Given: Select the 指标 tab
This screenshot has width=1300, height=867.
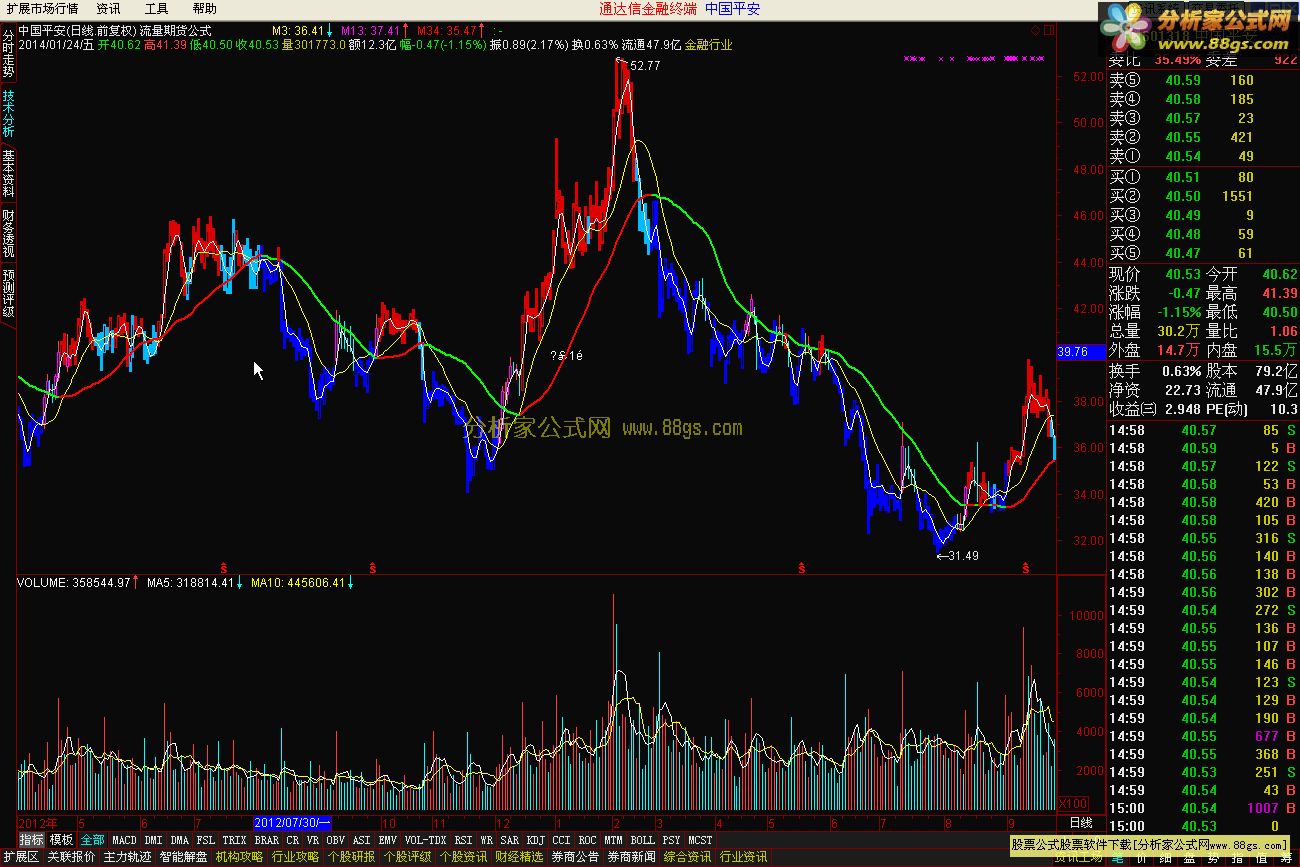Looking at the screenshot, I should [x=31, y=840].
